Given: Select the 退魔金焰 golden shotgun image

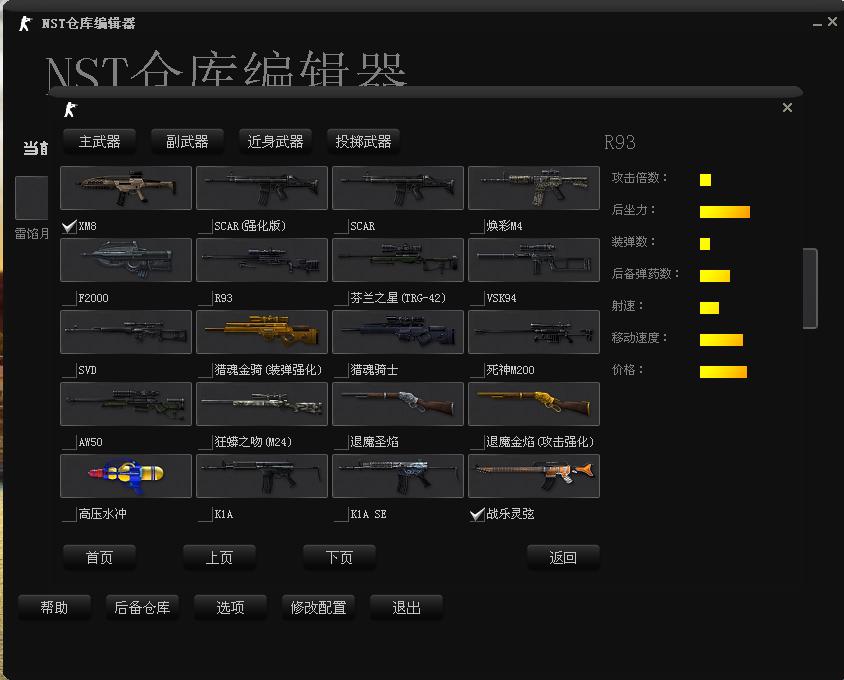Looking at the screenshot, I should tap(534, 404).
